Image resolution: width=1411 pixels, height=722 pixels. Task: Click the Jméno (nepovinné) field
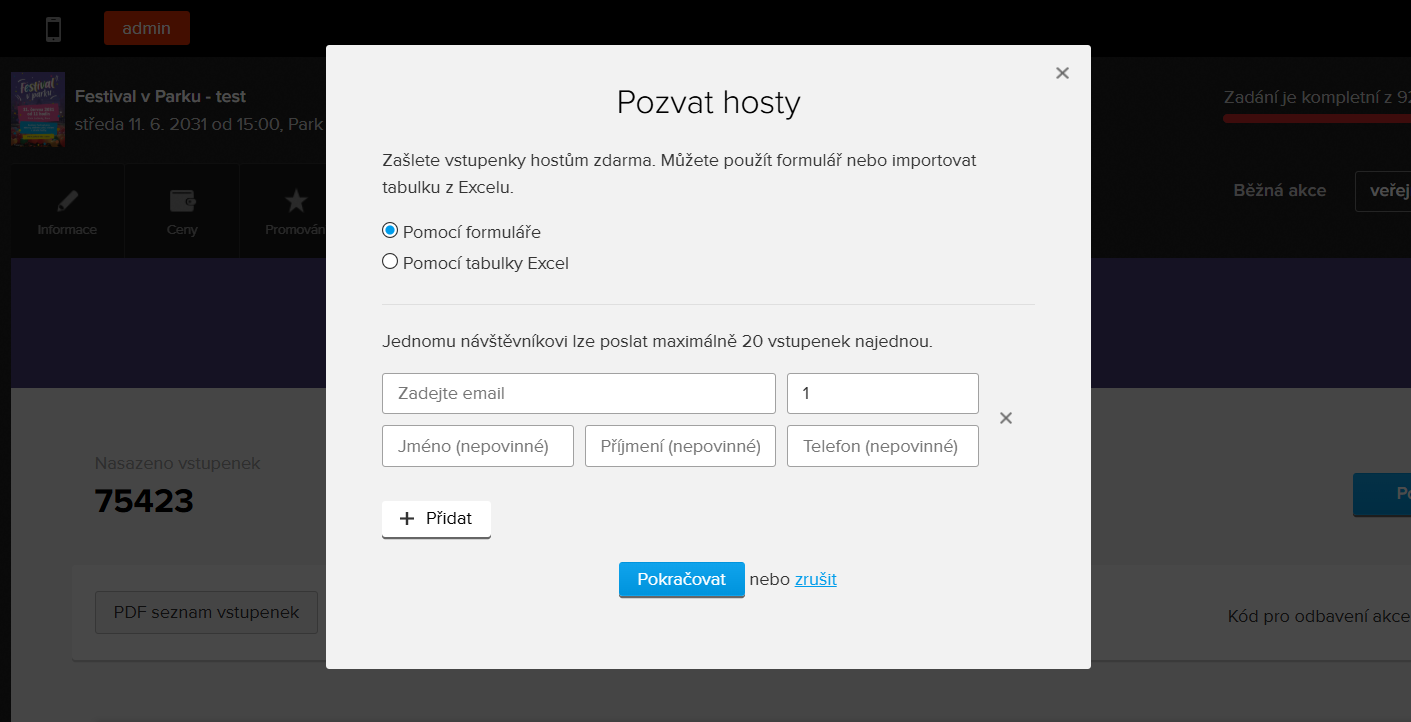point(477,445)
